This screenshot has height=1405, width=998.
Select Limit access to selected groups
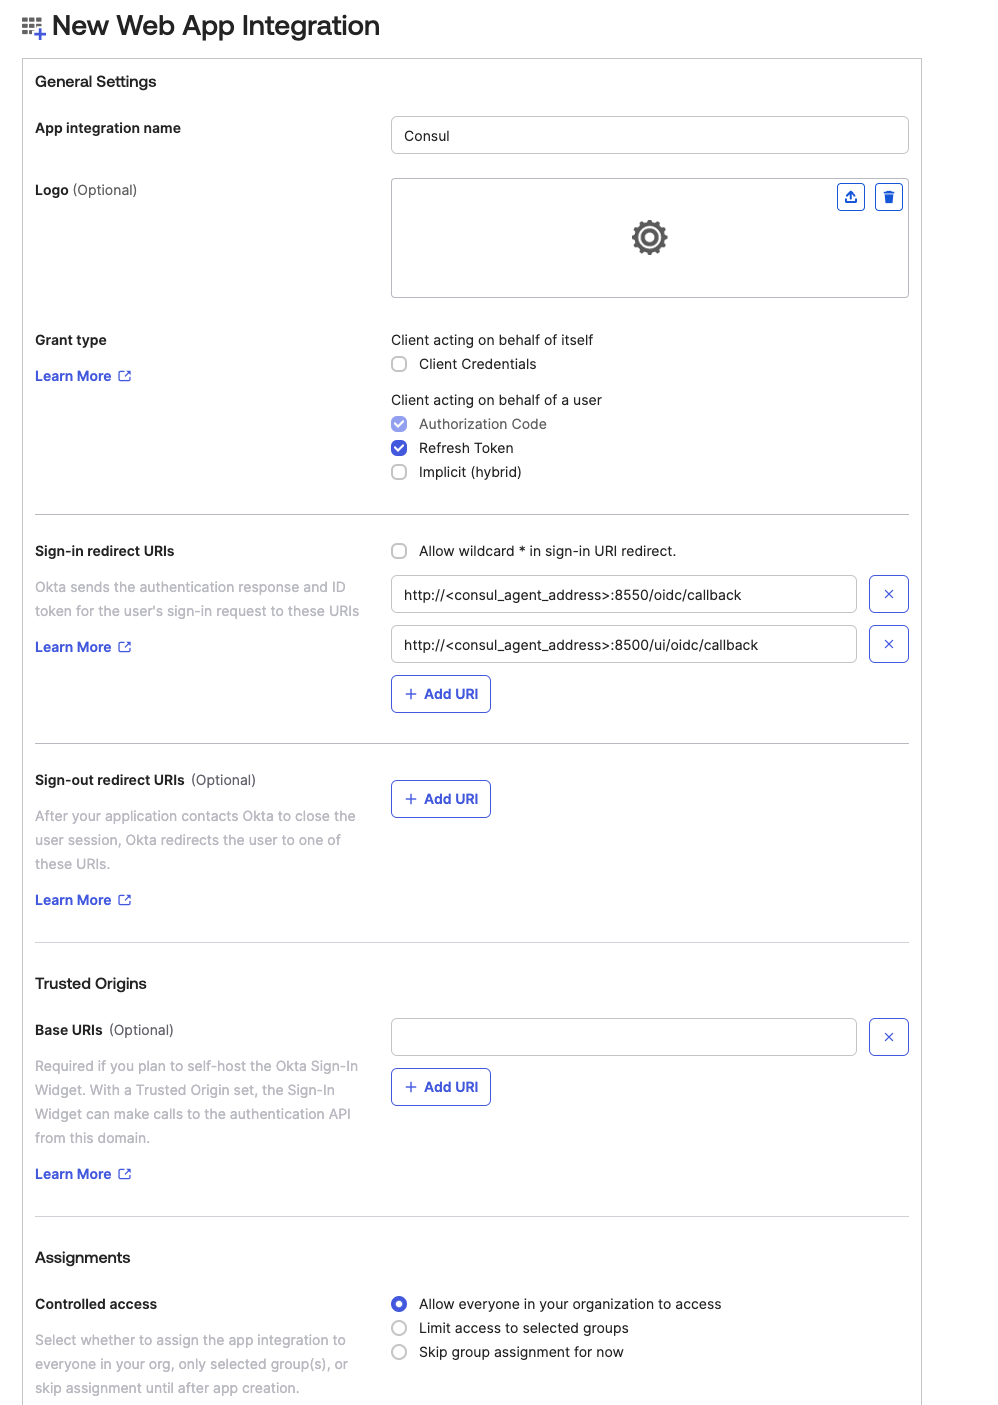399,1328
